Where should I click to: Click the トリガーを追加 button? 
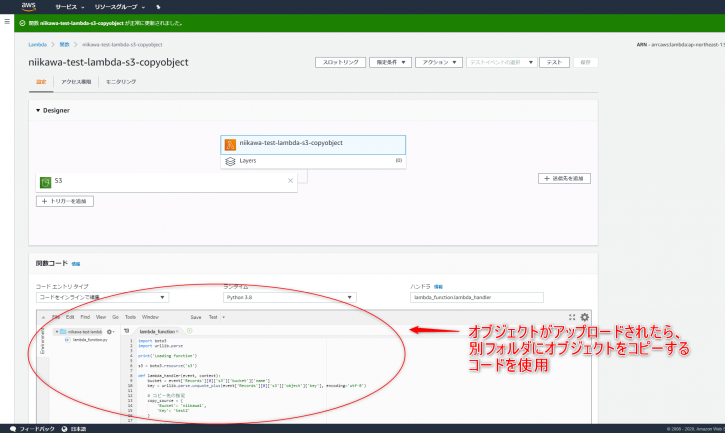(x=65, y=201)
